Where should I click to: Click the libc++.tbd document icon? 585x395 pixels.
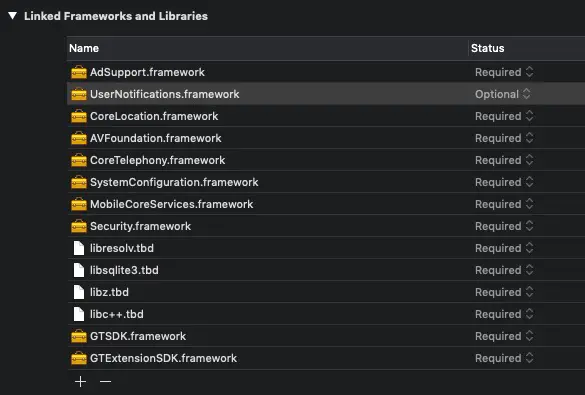pyautogui.click(x=79, y=314)
